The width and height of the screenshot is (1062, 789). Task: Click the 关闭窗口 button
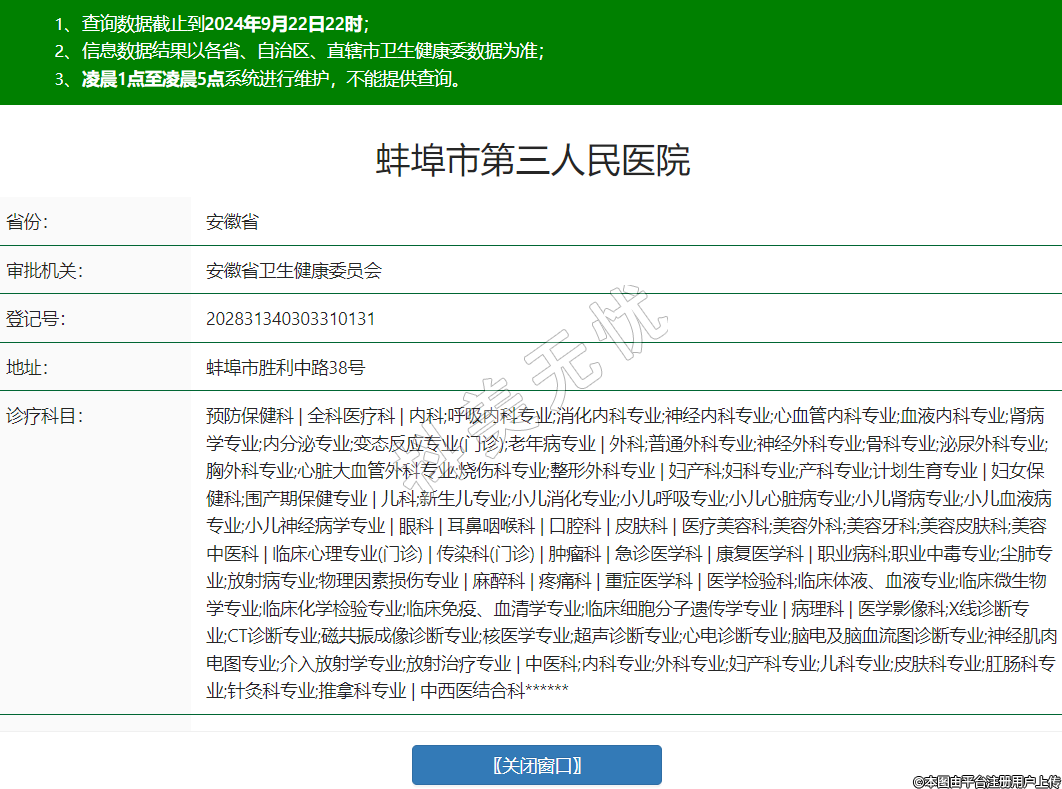click(x=536, y=765)
